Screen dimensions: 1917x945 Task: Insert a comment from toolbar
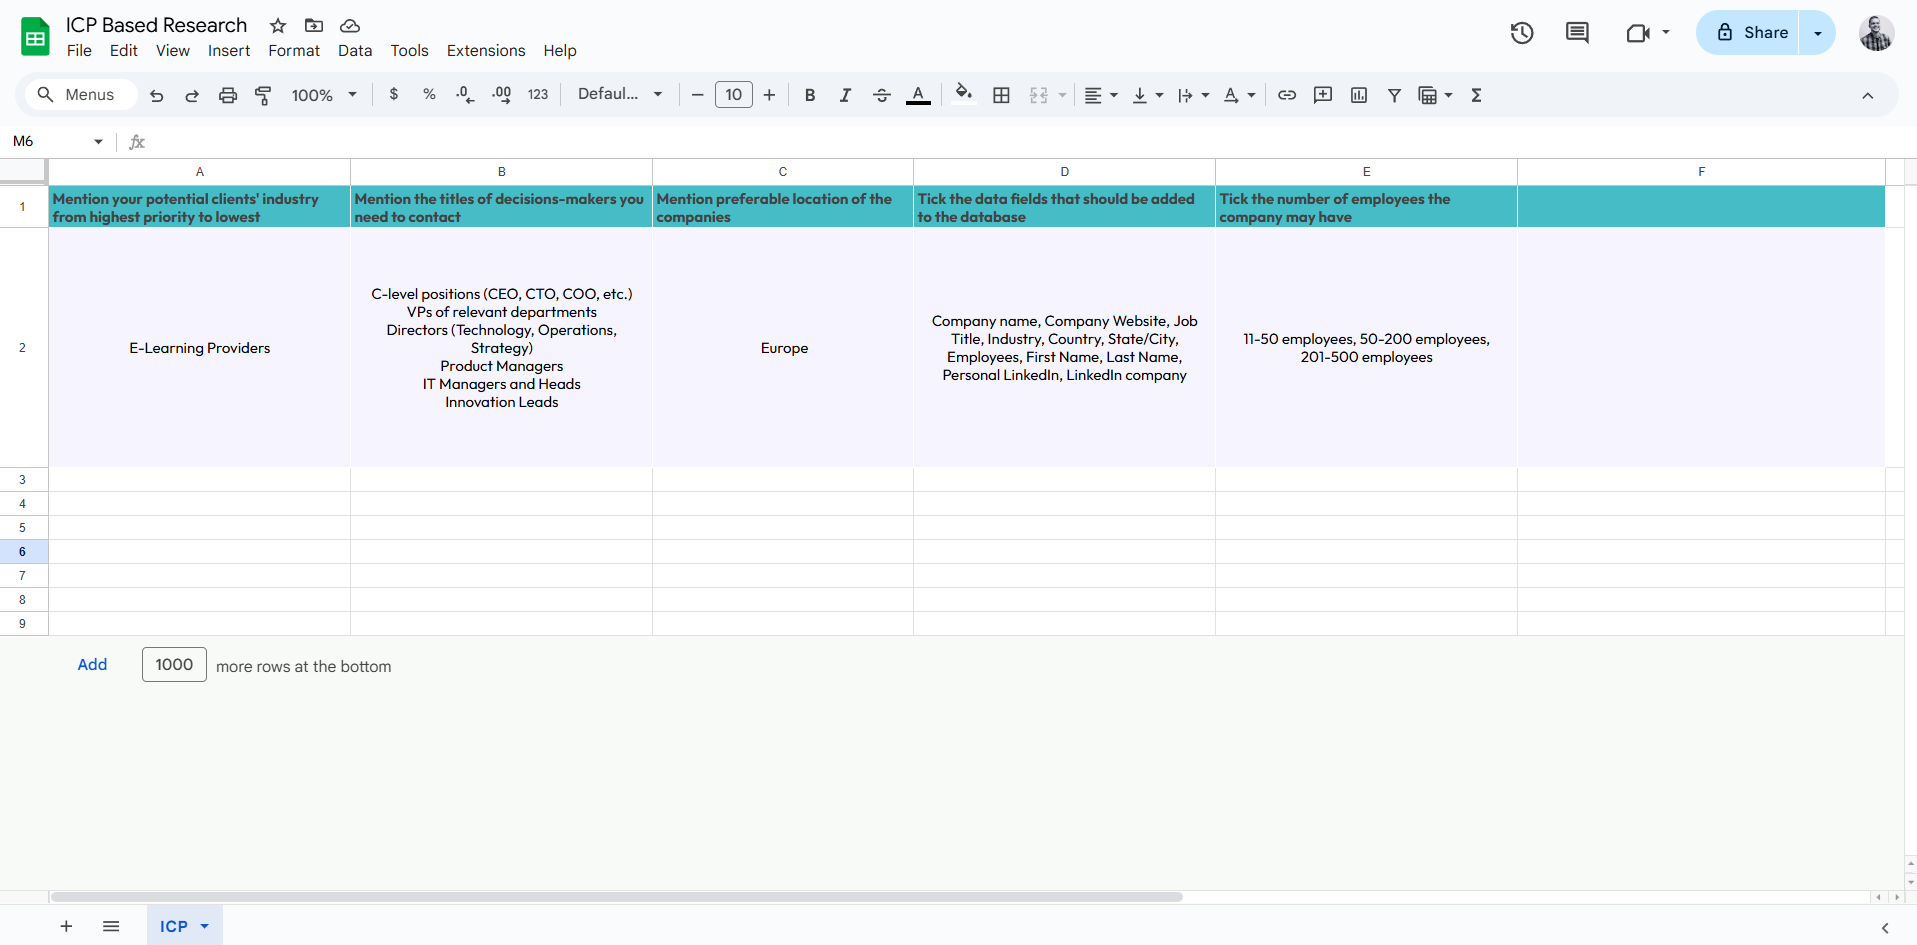1323,95
